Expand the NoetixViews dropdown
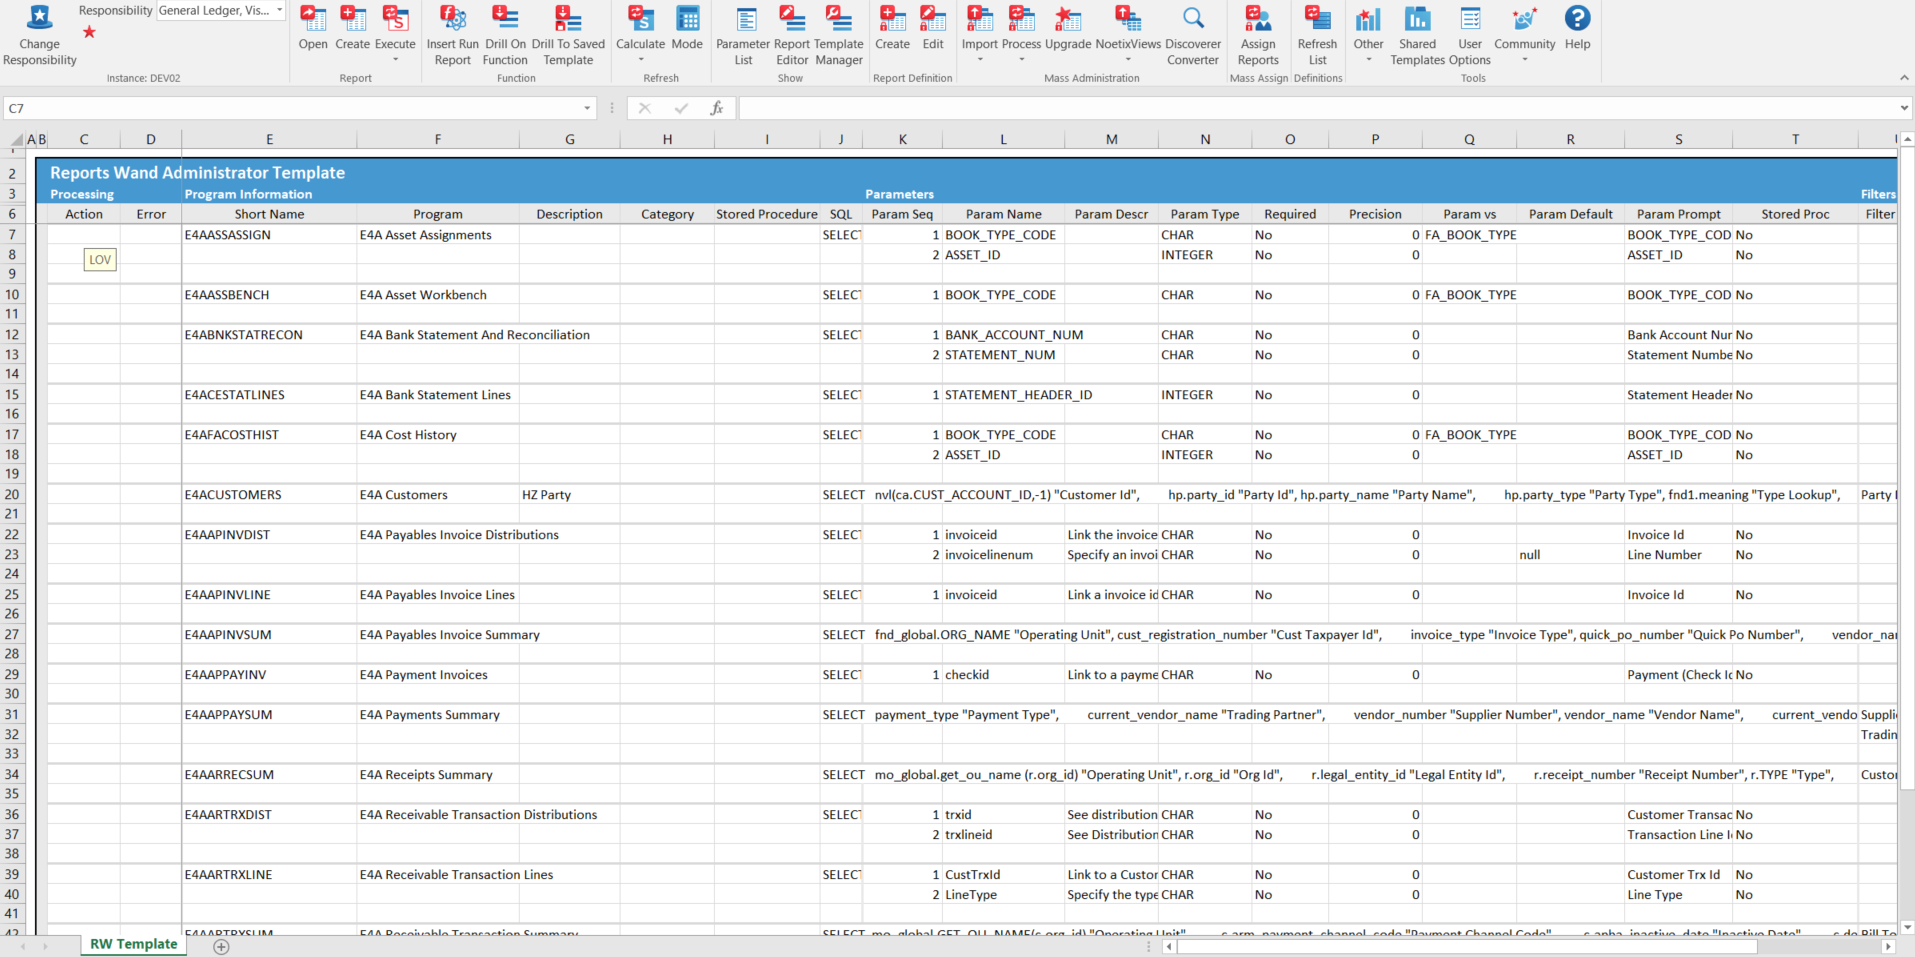 coord(1128,60)
